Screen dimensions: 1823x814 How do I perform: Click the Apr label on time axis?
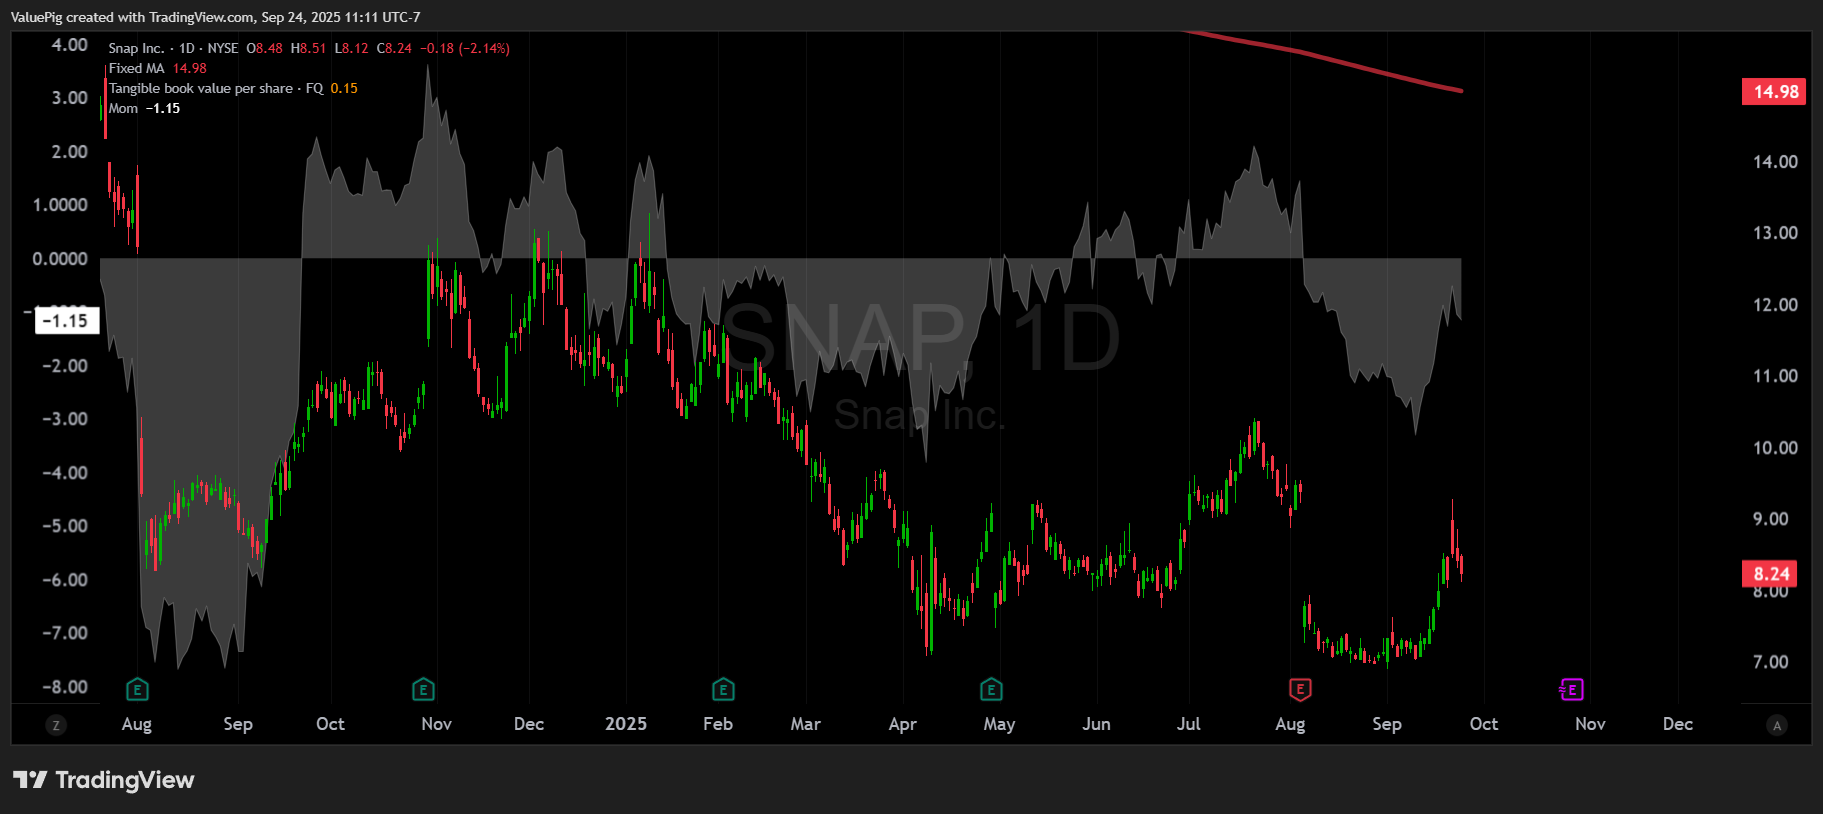pyautogui.click(x=902, y=724)
